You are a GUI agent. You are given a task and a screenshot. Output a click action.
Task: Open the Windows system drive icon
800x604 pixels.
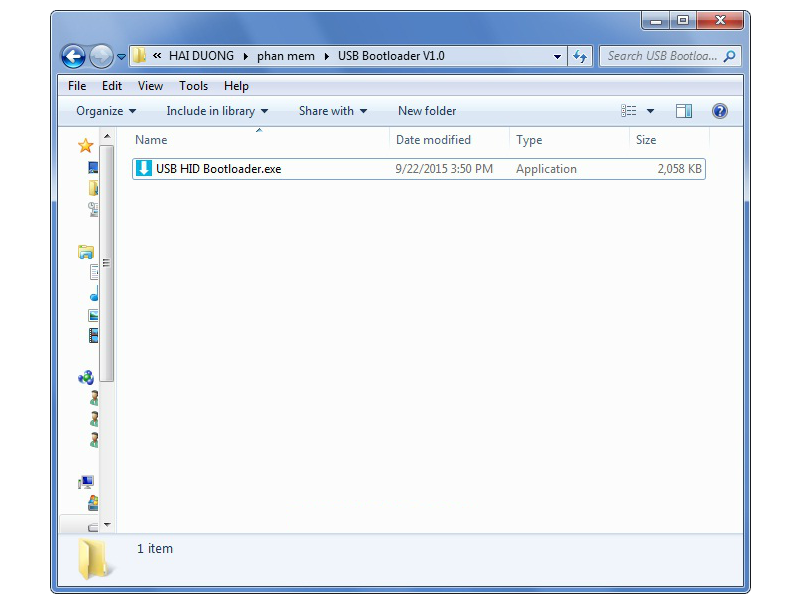pyautogui.click(x=93, y=503)
